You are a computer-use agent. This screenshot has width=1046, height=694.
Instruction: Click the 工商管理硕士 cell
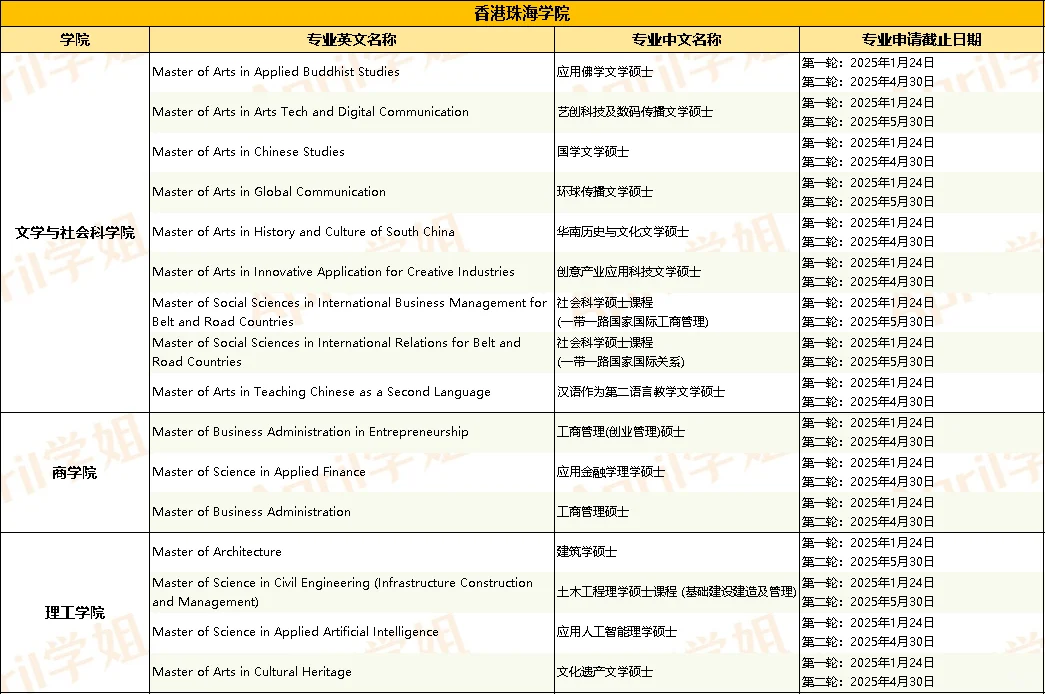pos(676,512)
